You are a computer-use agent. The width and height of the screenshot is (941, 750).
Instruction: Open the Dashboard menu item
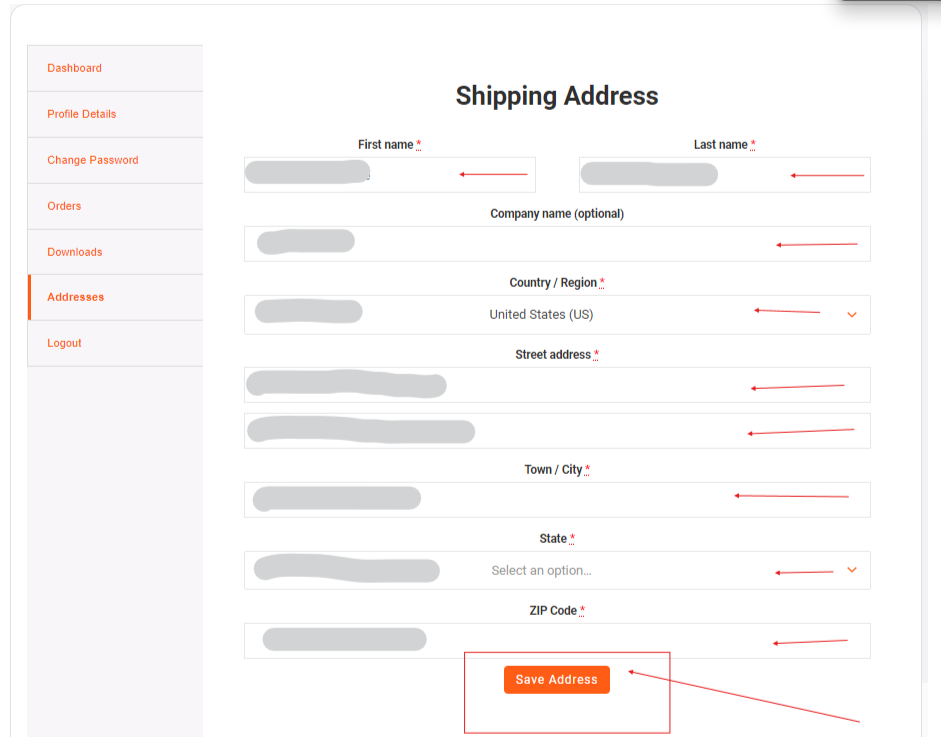pos(74,68)
